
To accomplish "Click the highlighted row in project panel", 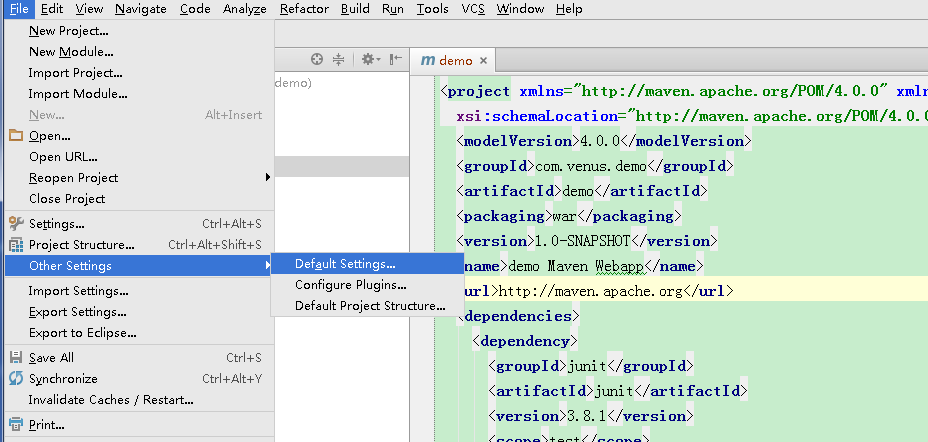I will point(341,166).
